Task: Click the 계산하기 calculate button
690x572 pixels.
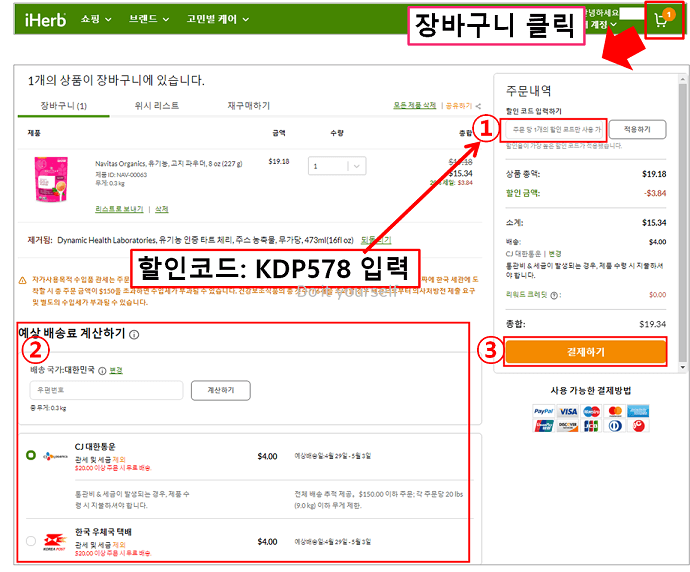Action: [x=221, y=390]
